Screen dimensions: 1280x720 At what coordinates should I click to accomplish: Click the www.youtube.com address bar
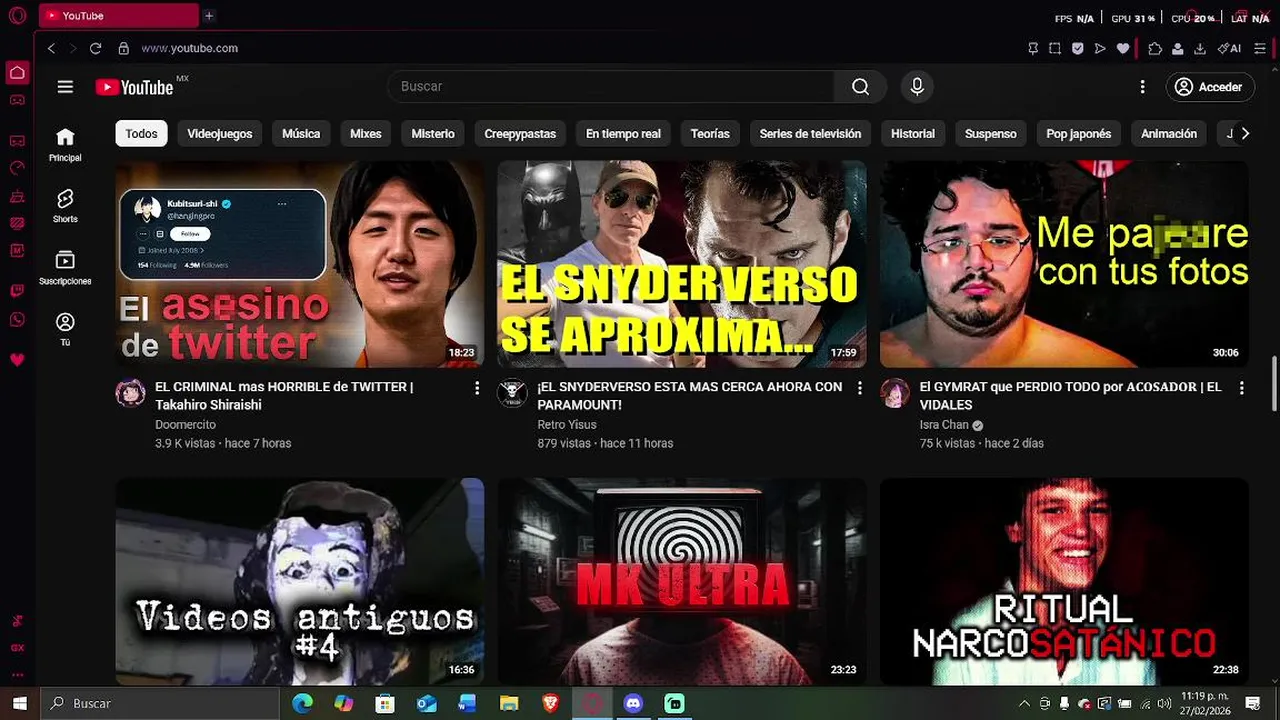[189, 48]
